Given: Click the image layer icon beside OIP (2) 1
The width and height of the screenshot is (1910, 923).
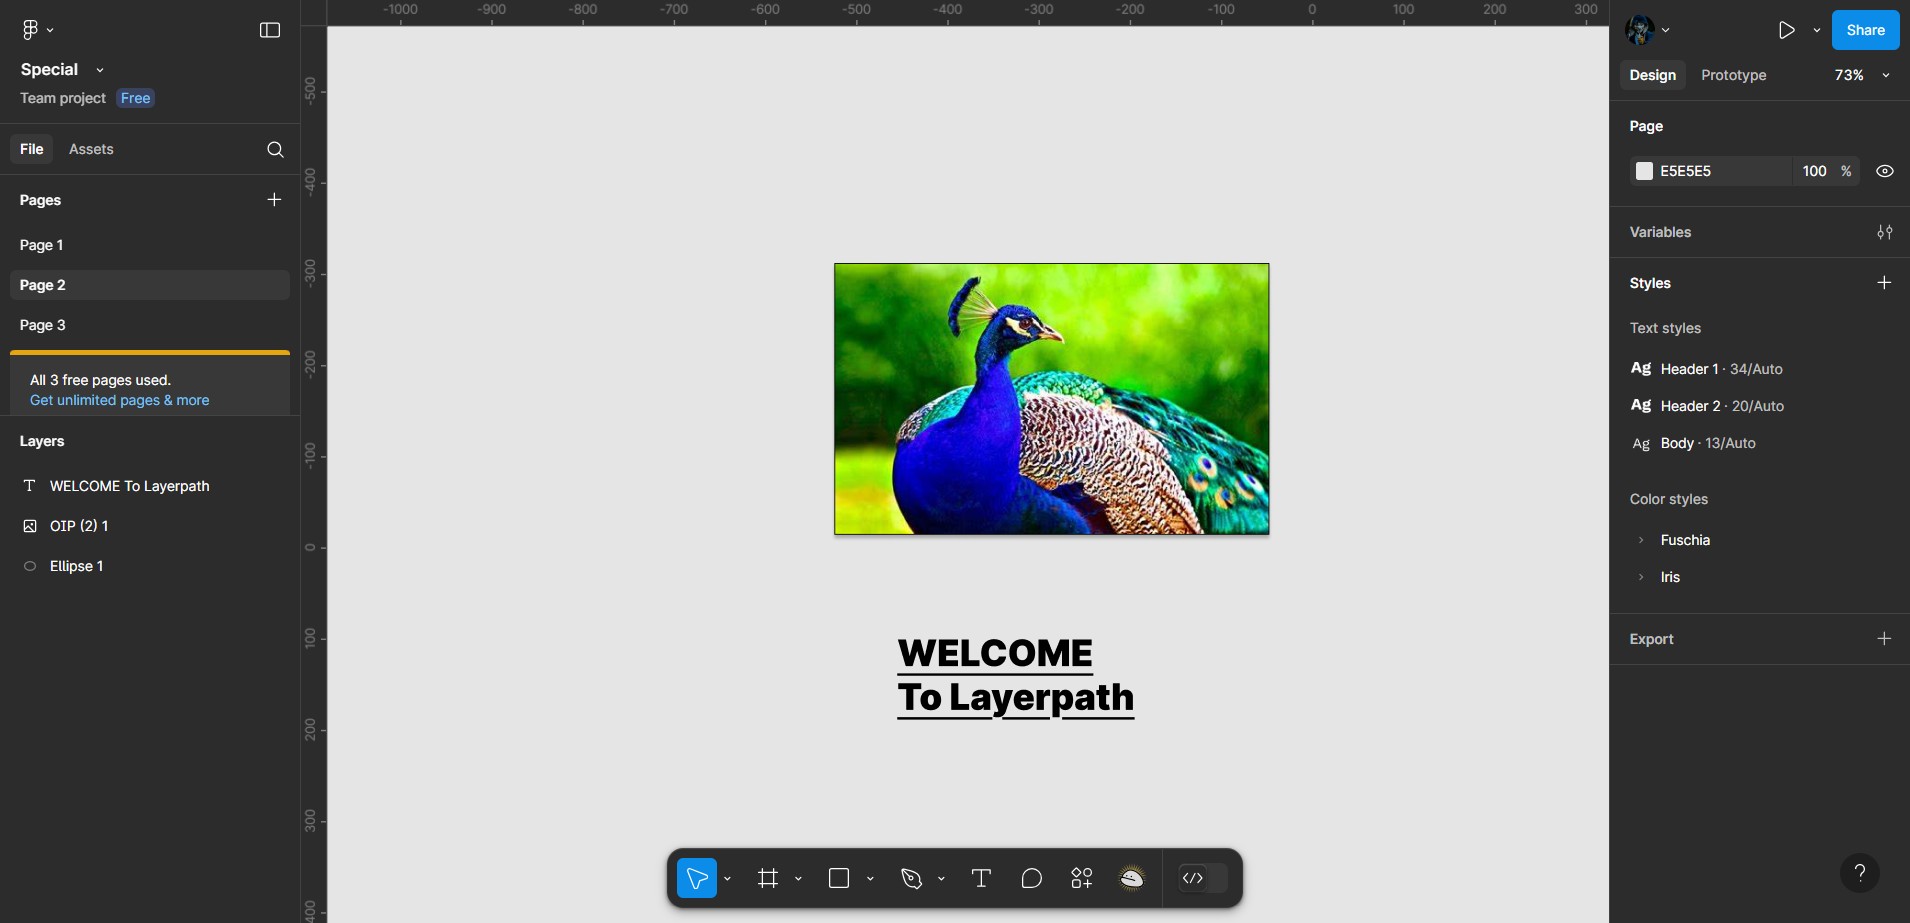Looking at the screenshot, I should point(30,526).
